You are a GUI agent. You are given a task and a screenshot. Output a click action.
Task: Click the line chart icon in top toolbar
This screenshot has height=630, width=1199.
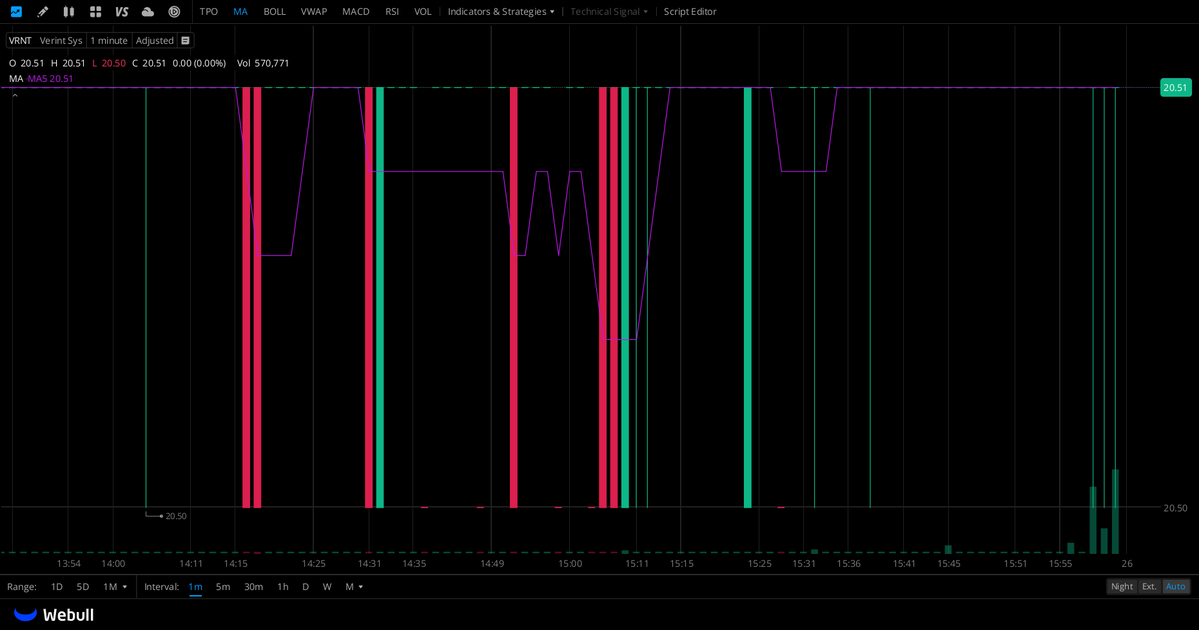point(16,11)
